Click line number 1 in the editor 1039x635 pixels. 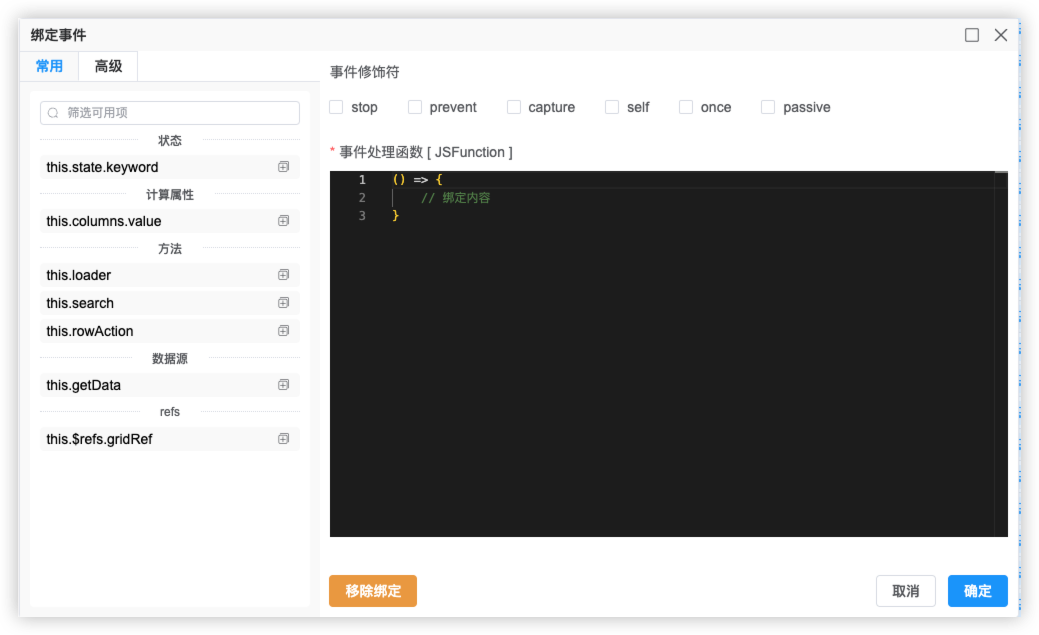pyautogui.click(x=362, y=180)
